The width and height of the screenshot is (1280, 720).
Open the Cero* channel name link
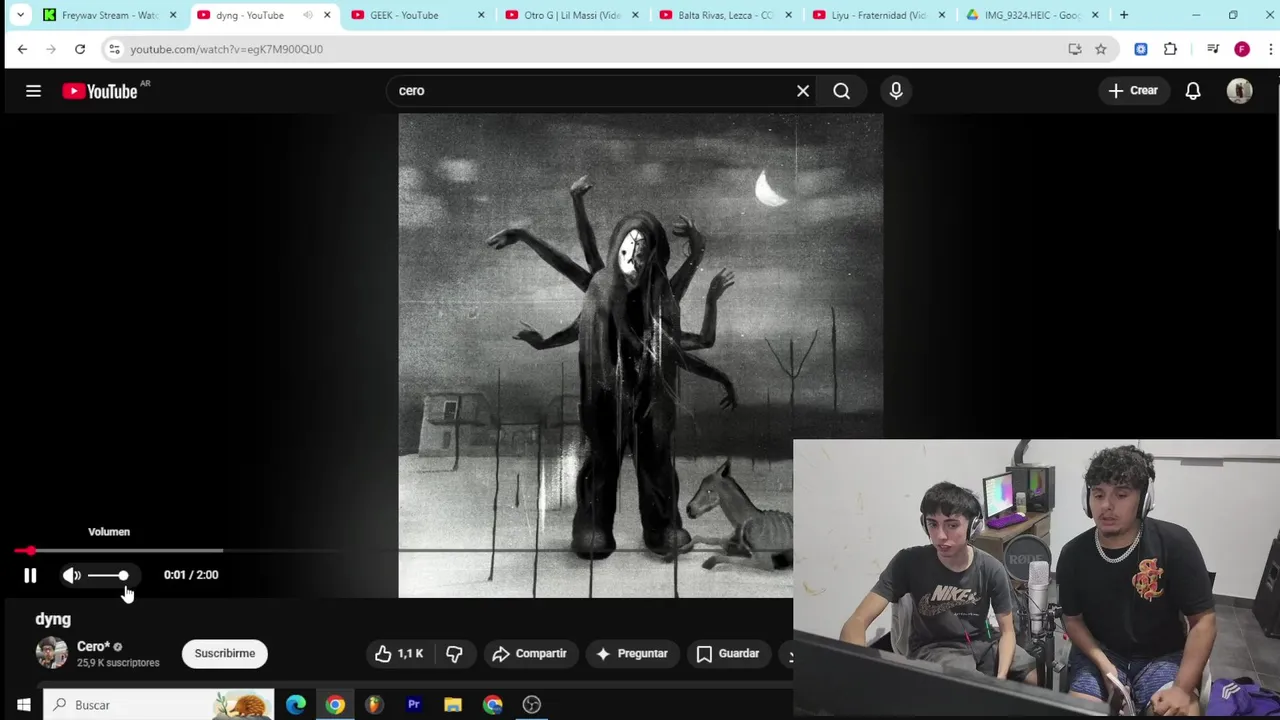pos(93,647)
